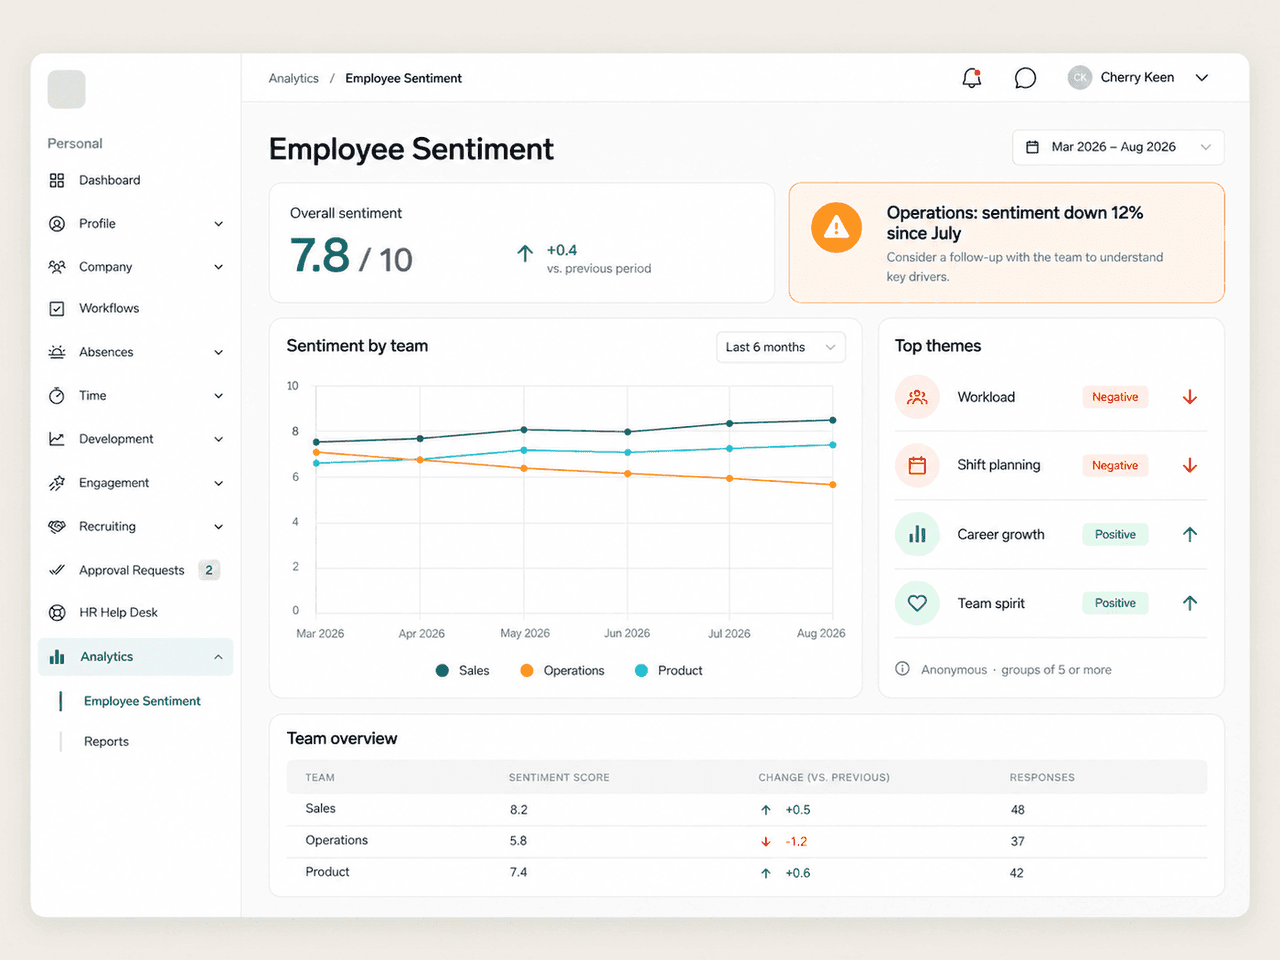Click the orange warning alert icon
The image size is (1280, 960).
[x=836, y=227]
